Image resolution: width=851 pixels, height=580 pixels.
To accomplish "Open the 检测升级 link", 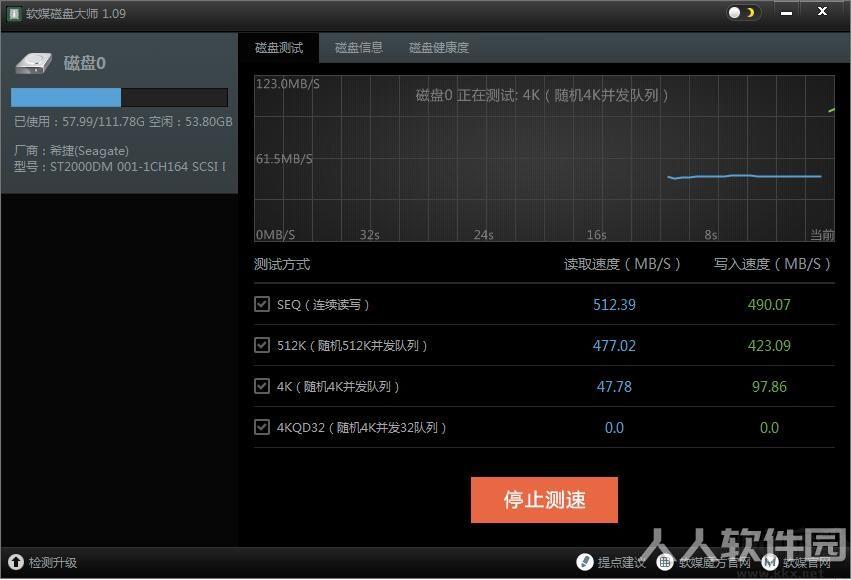I will pyautogui.click(x=53, y=563).
